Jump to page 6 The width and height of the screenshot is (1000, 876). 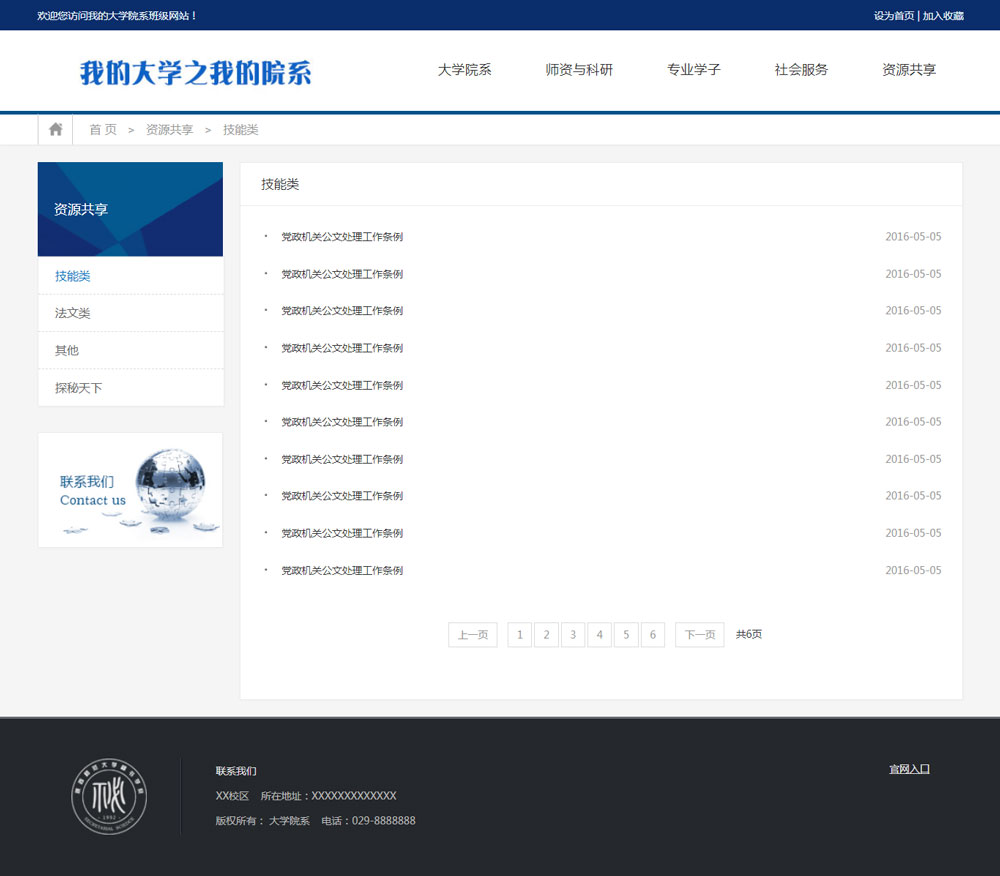[x=652, y=634]
